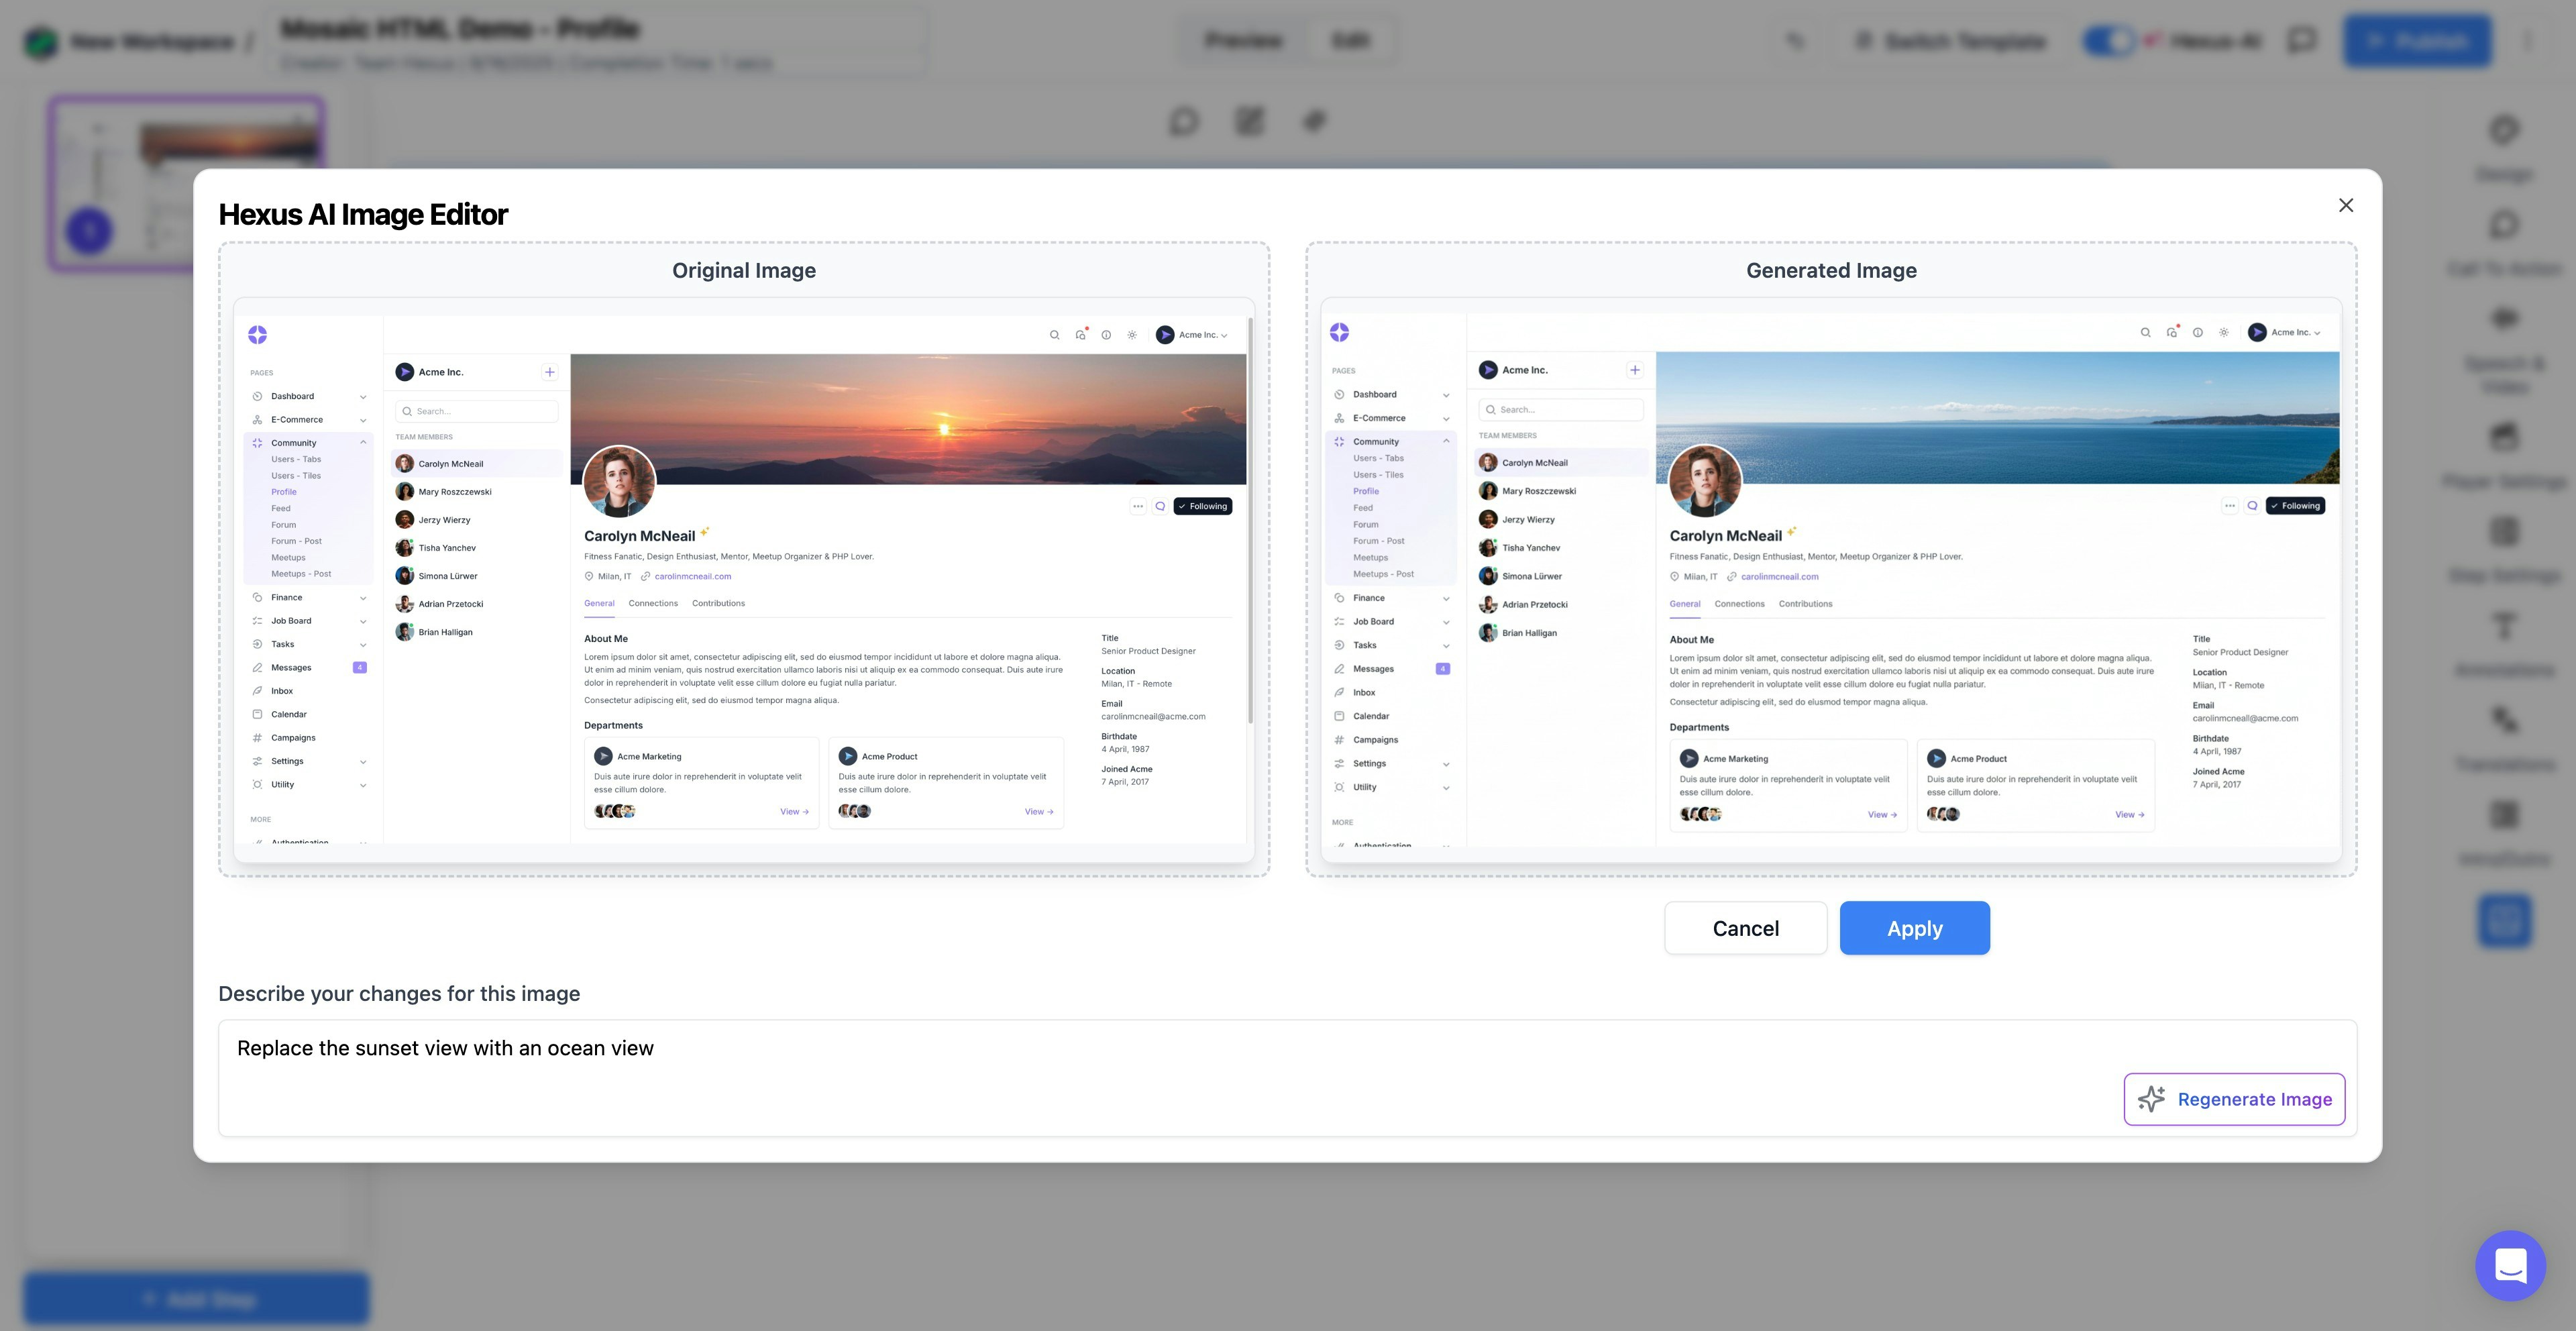Click 'Describe your changes for this image' label
This screenshot has width=2576, height=1331.
399,993
